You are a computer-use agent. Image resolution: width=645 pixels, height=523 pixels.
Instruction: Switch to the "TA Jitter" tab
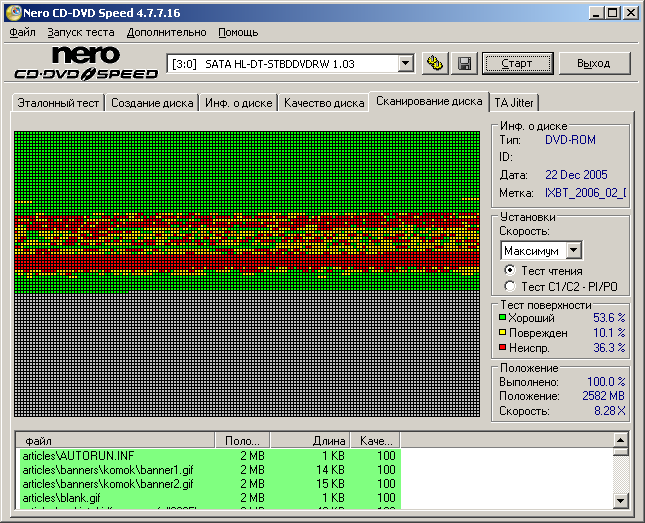514,103
